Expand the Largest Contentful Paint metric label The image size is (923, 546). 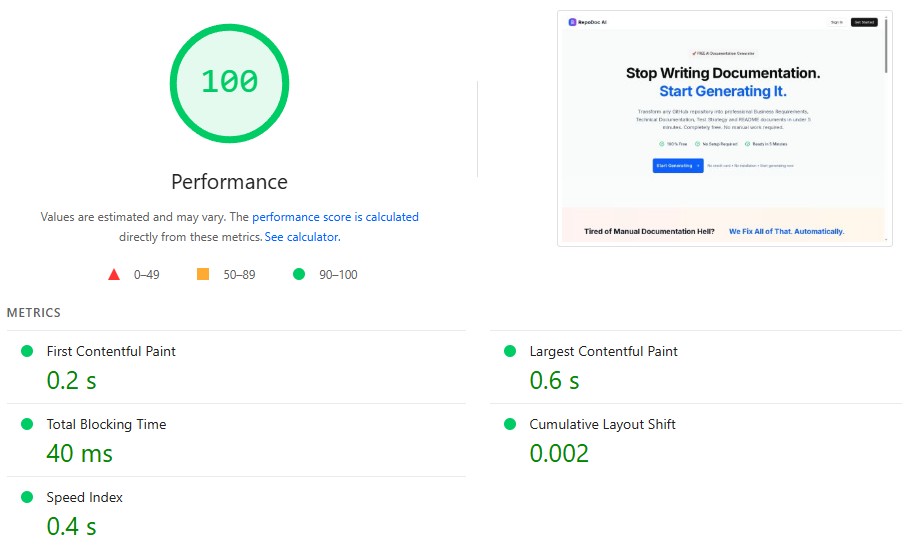603,351
